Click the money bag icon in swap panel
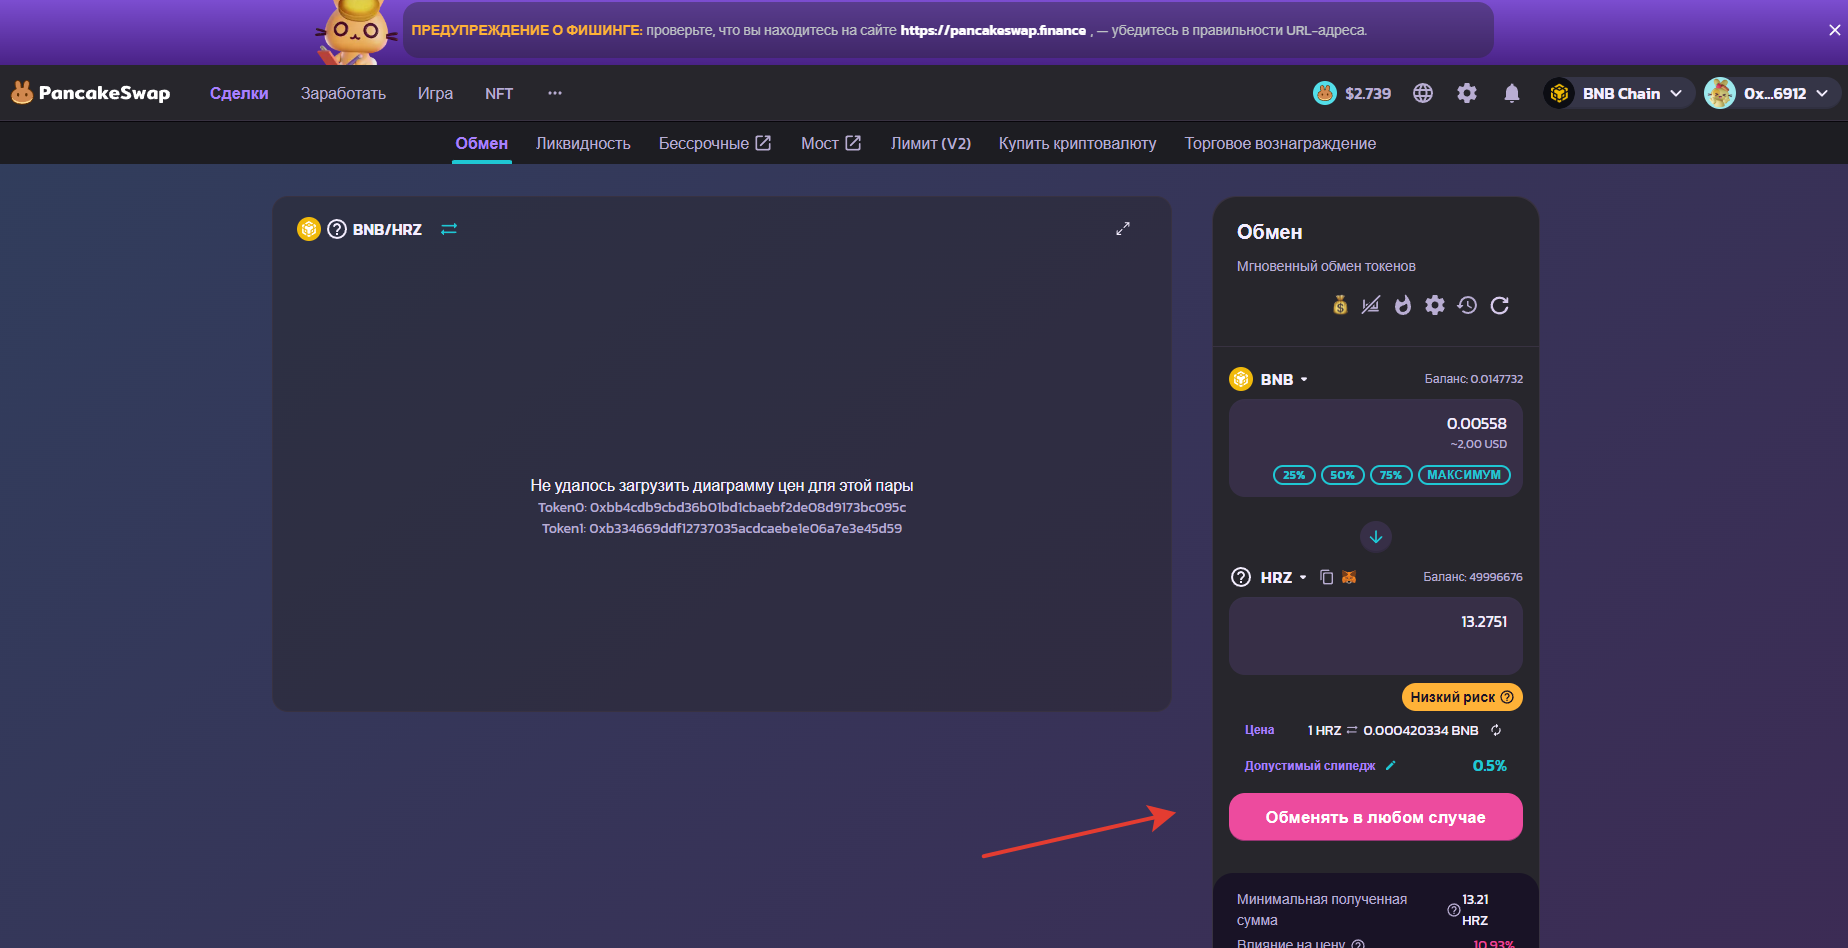This screenshot has height=948, width=1848. [1340, 305]
